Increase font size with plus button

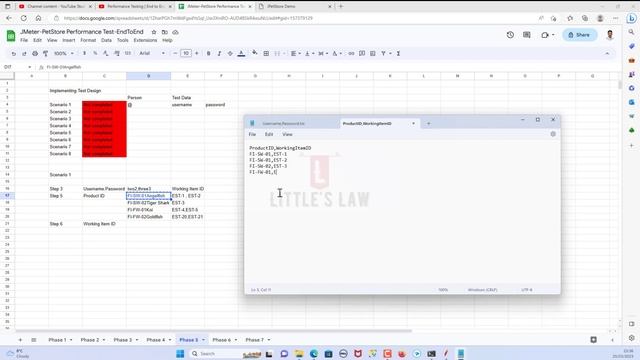click(197, 53)
